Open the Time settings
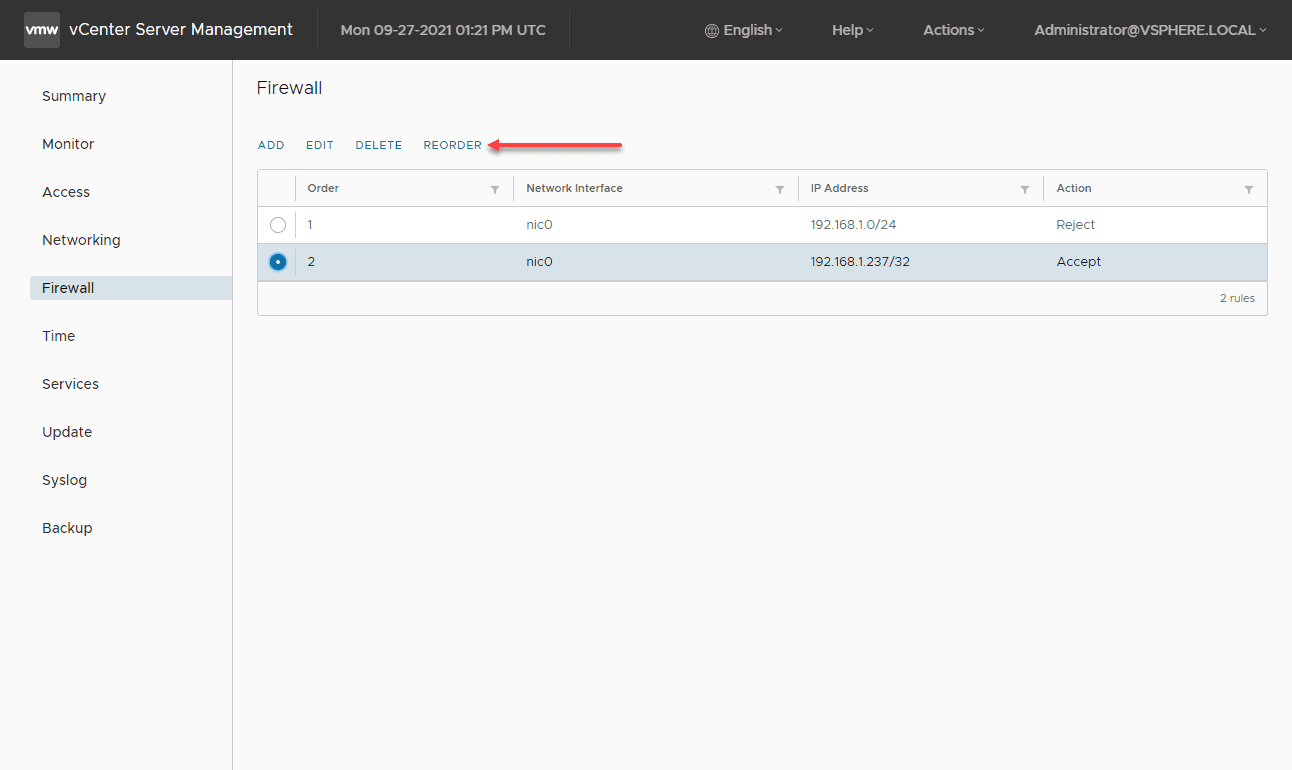The width and height of the screenshot is (1292, 770). [x=58, y=336]
